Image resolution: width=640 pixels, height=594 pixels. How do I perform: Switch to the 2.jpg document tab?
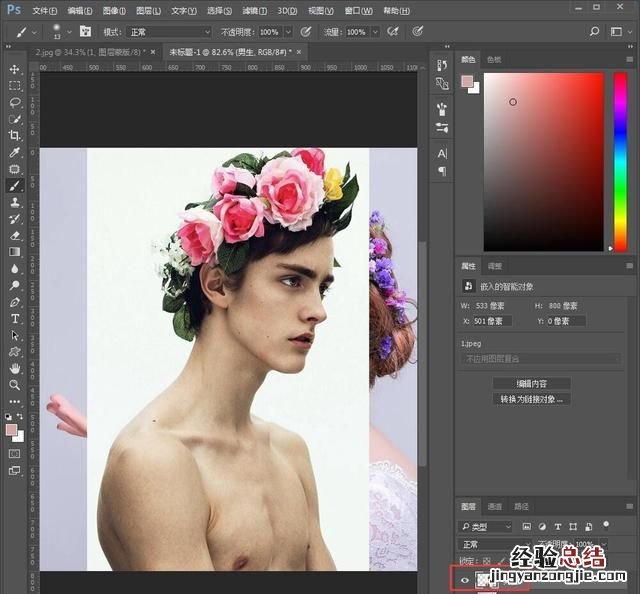(88, 51)
